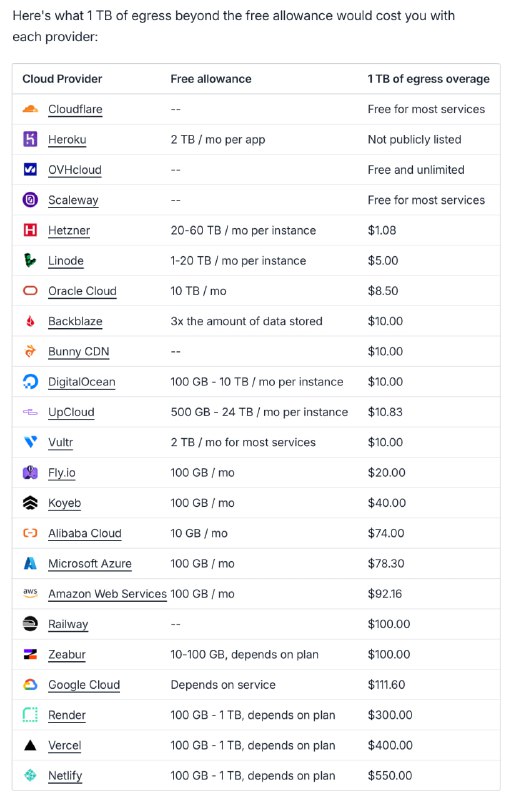Image resolution: width=511 pixels, height=800 pixels.
Task: Click the Microsoft Azure logo icon
Action: pyautogui.click(x=31, y=563)
